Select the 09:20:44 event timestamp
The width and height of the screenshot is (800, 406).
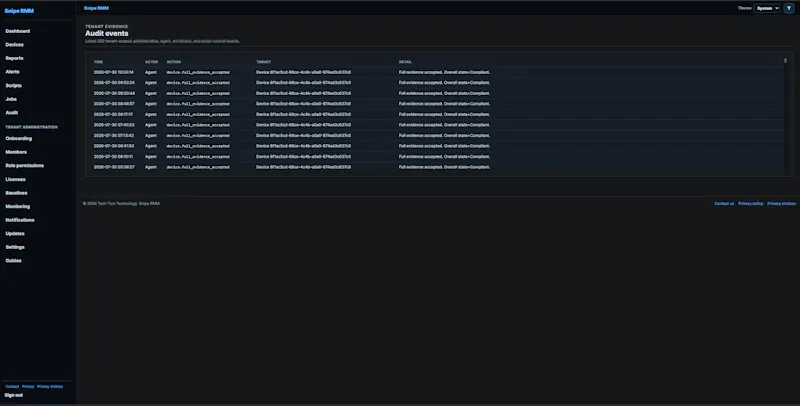114,93
